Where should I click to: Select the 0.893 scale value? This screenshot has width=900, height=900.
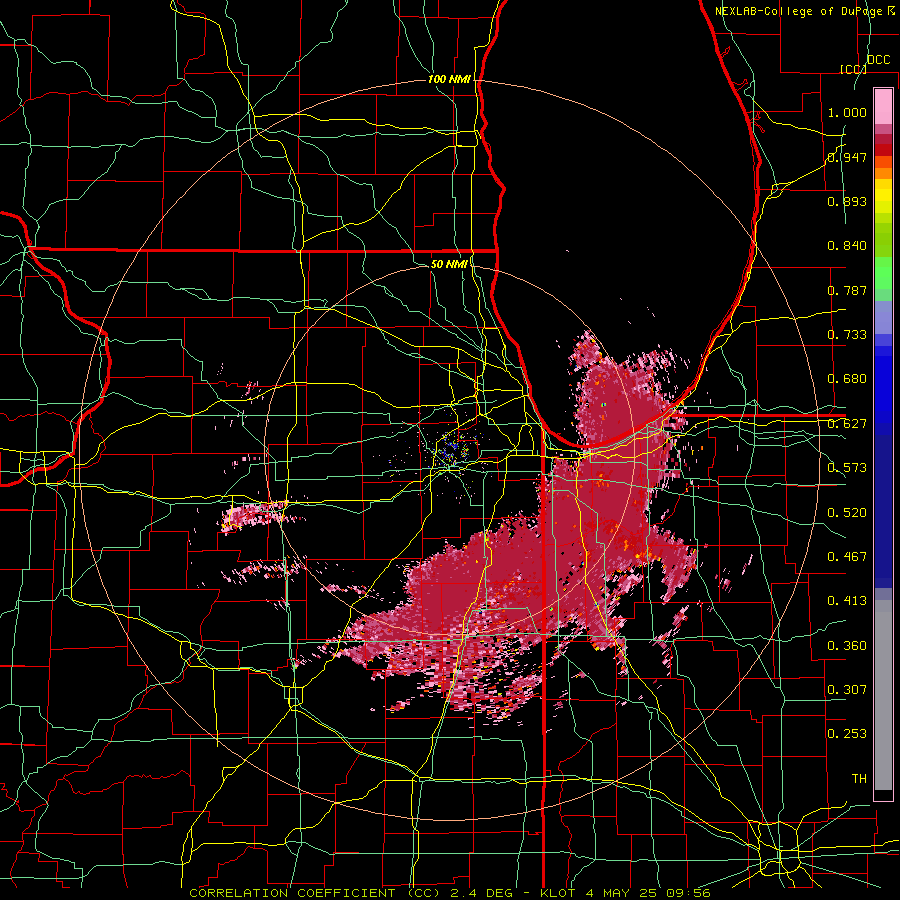(x=847, y=201)
